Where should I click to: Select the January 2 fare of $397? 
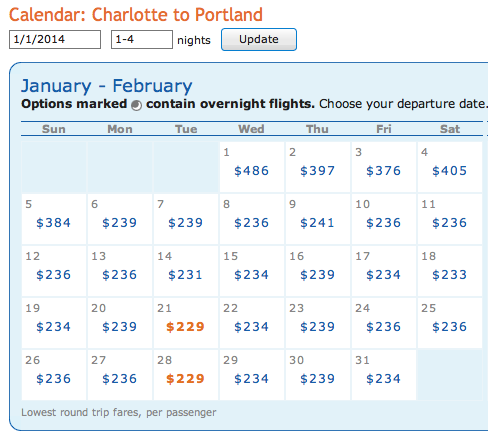click(317, 171)
